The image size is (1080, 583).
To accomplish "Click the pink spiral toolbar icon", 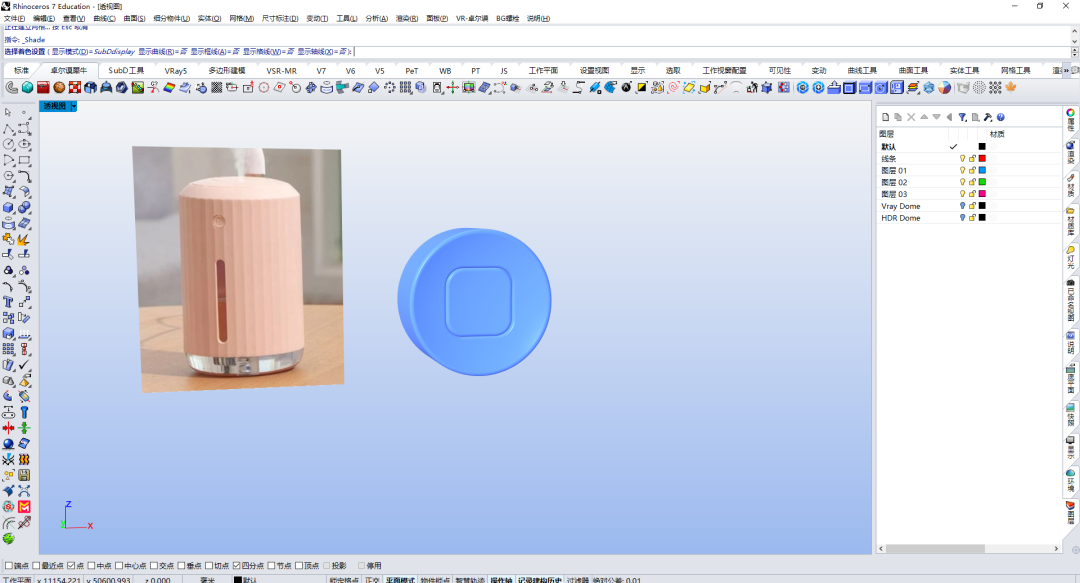I will (674, 88).
